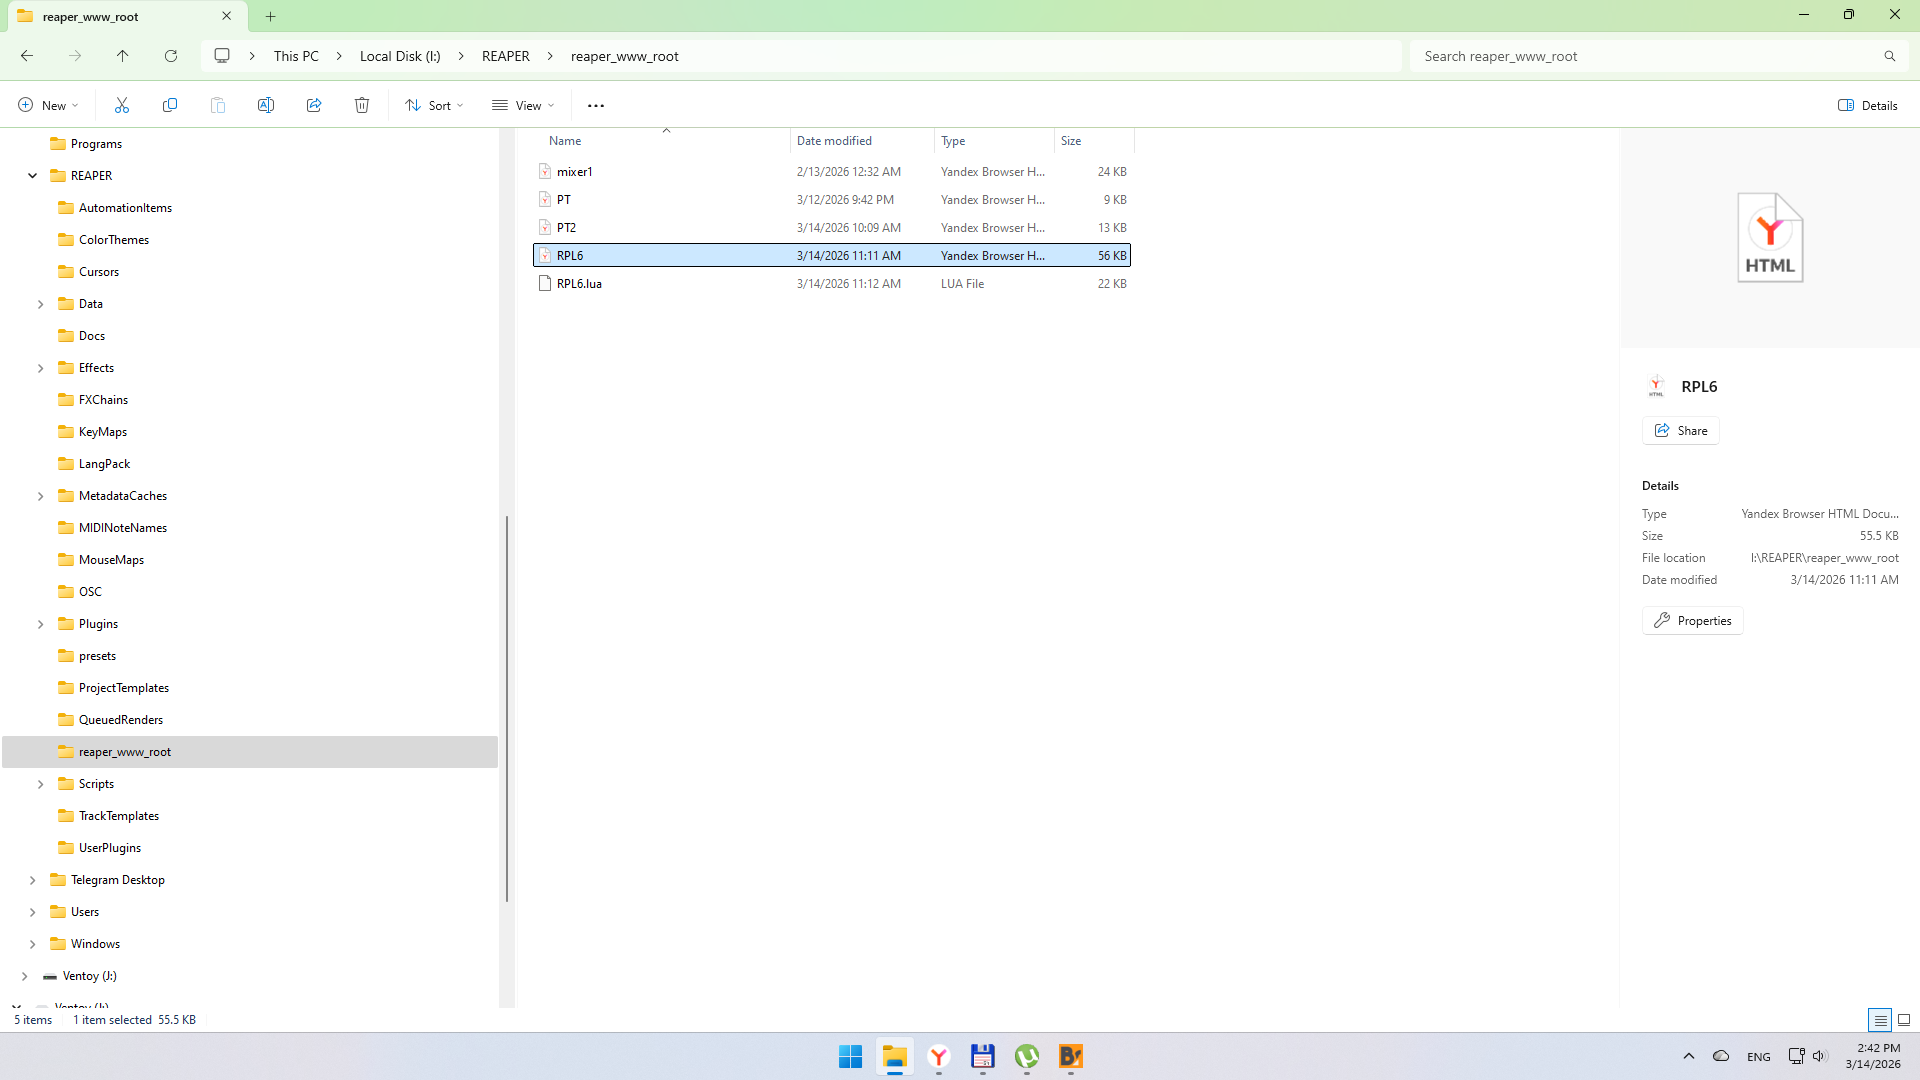
Task: Open the View dropdown menu
Action: (x=523, y=105)
